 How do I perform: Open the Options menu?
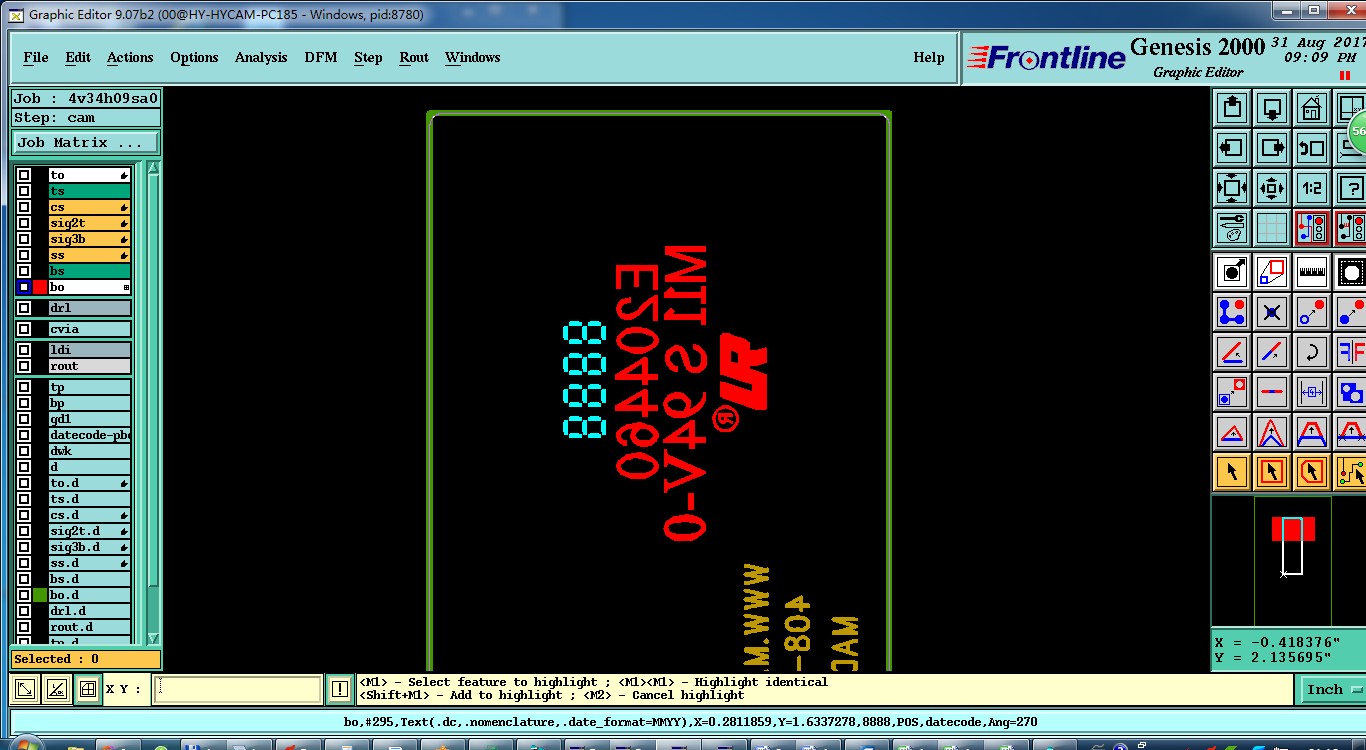click(x=194, y=57)
